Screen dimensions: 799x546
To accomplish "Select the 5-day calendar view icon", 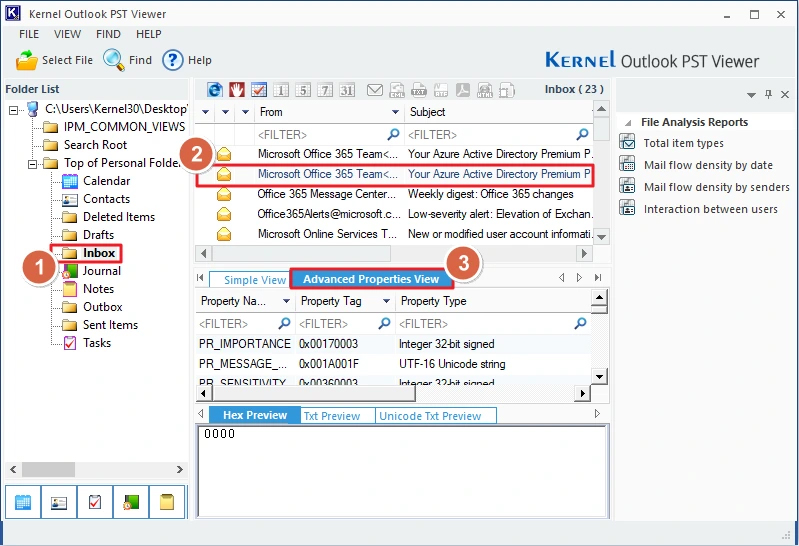I will click(303, 90).
